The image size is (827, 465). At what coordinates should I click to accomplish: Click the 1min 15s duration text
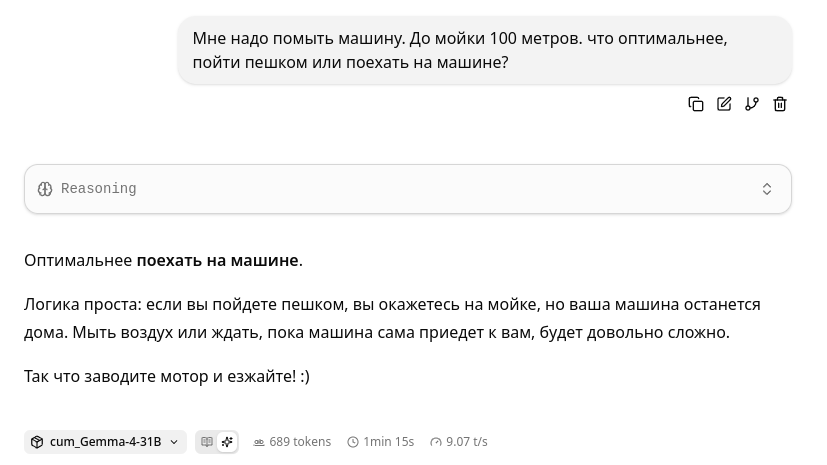tap(388, 442)
